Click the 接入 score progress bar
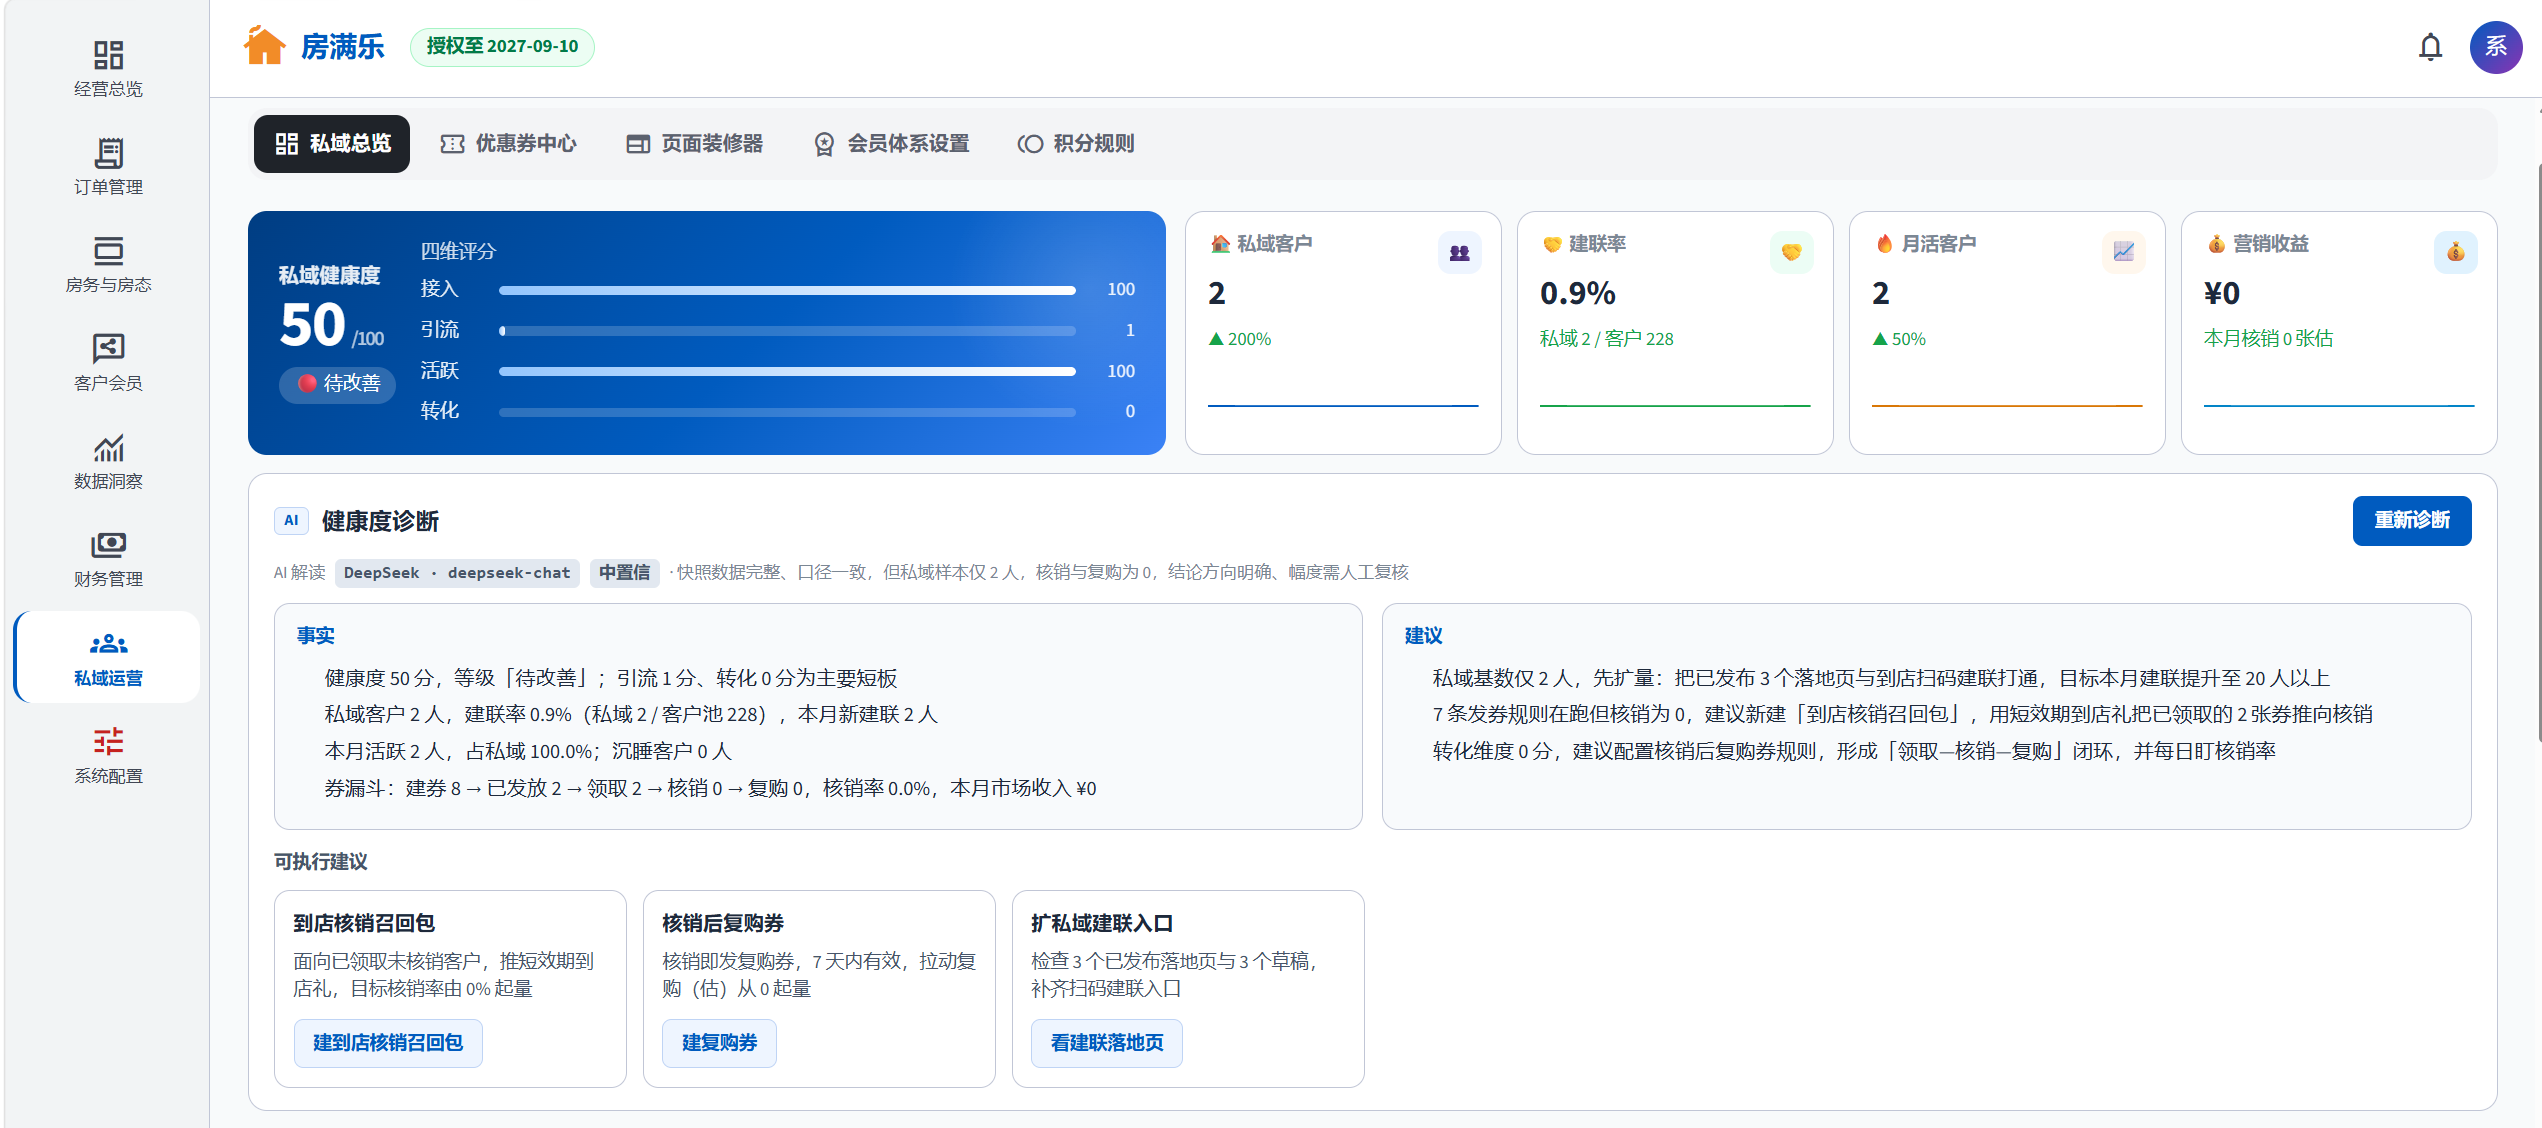This screenshot has height=1128, width=2542. pos(787,290)
